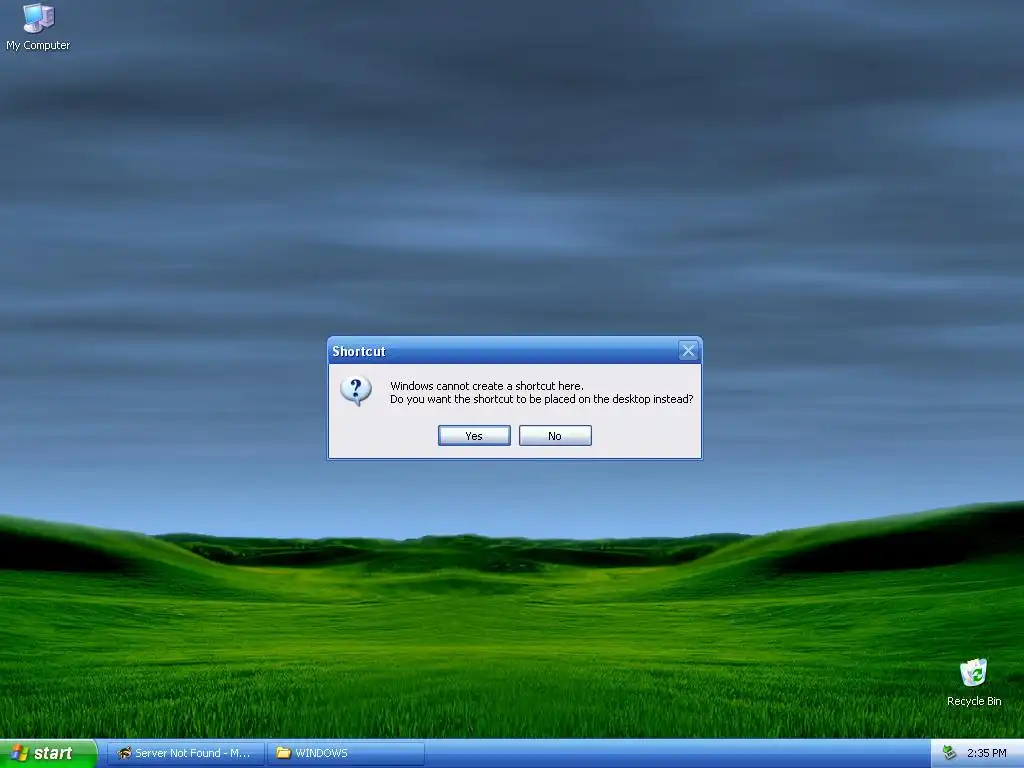Switch to WINDOWS folder taskbar button

click(x=345, y=753)
